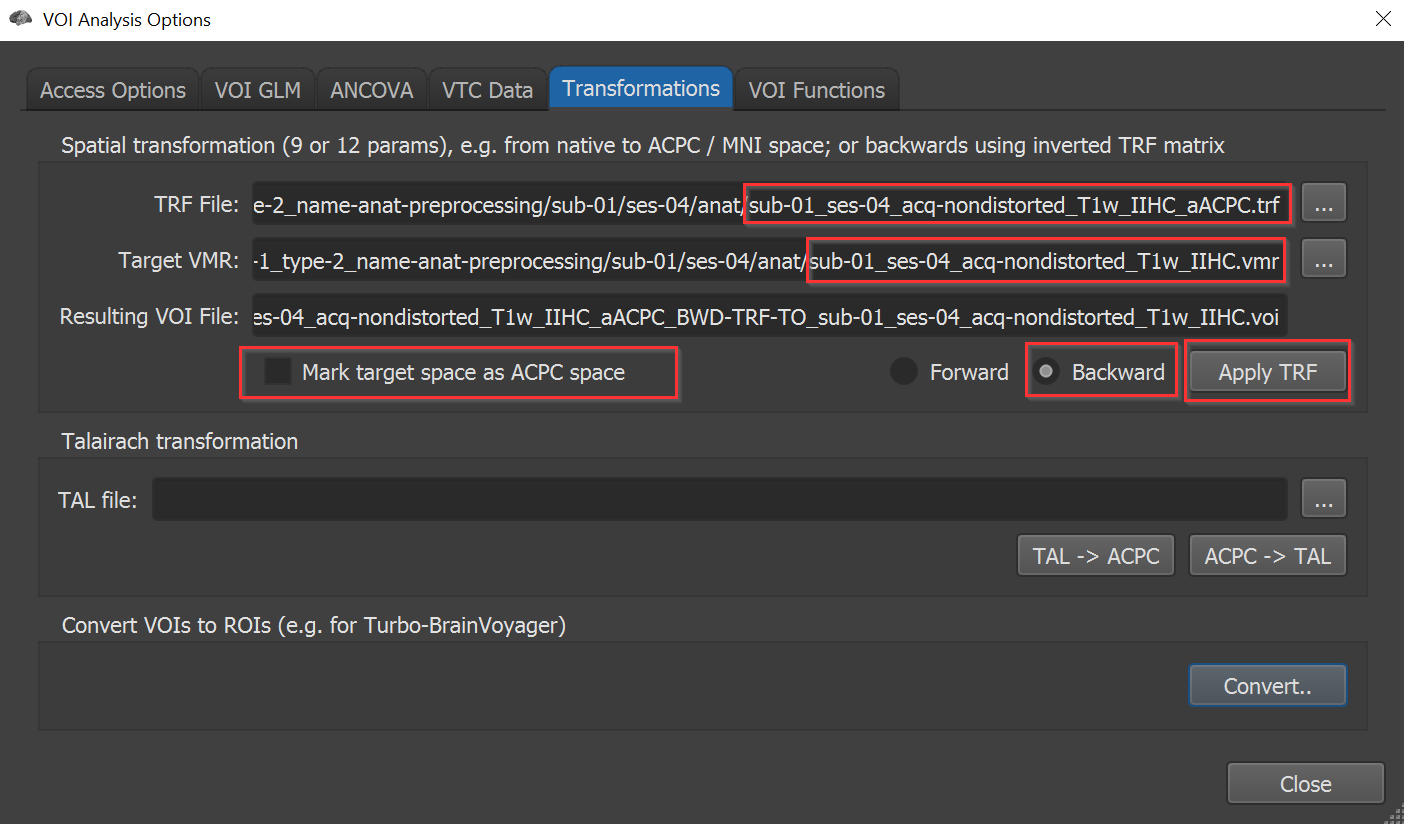Select the Forward radio button
This screenshot has width=1404, height=824.
pyautogui.click(x=904, y=373)
